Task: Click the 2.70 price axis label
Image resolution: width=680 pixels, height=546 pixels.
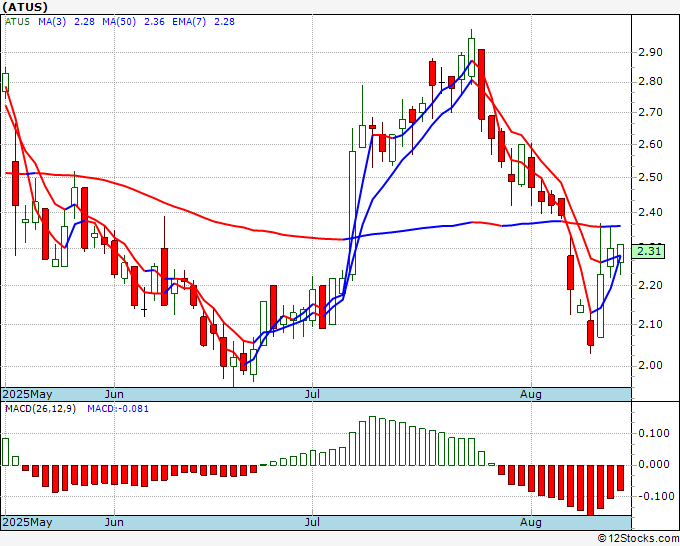Action: [x=651, y=112]
